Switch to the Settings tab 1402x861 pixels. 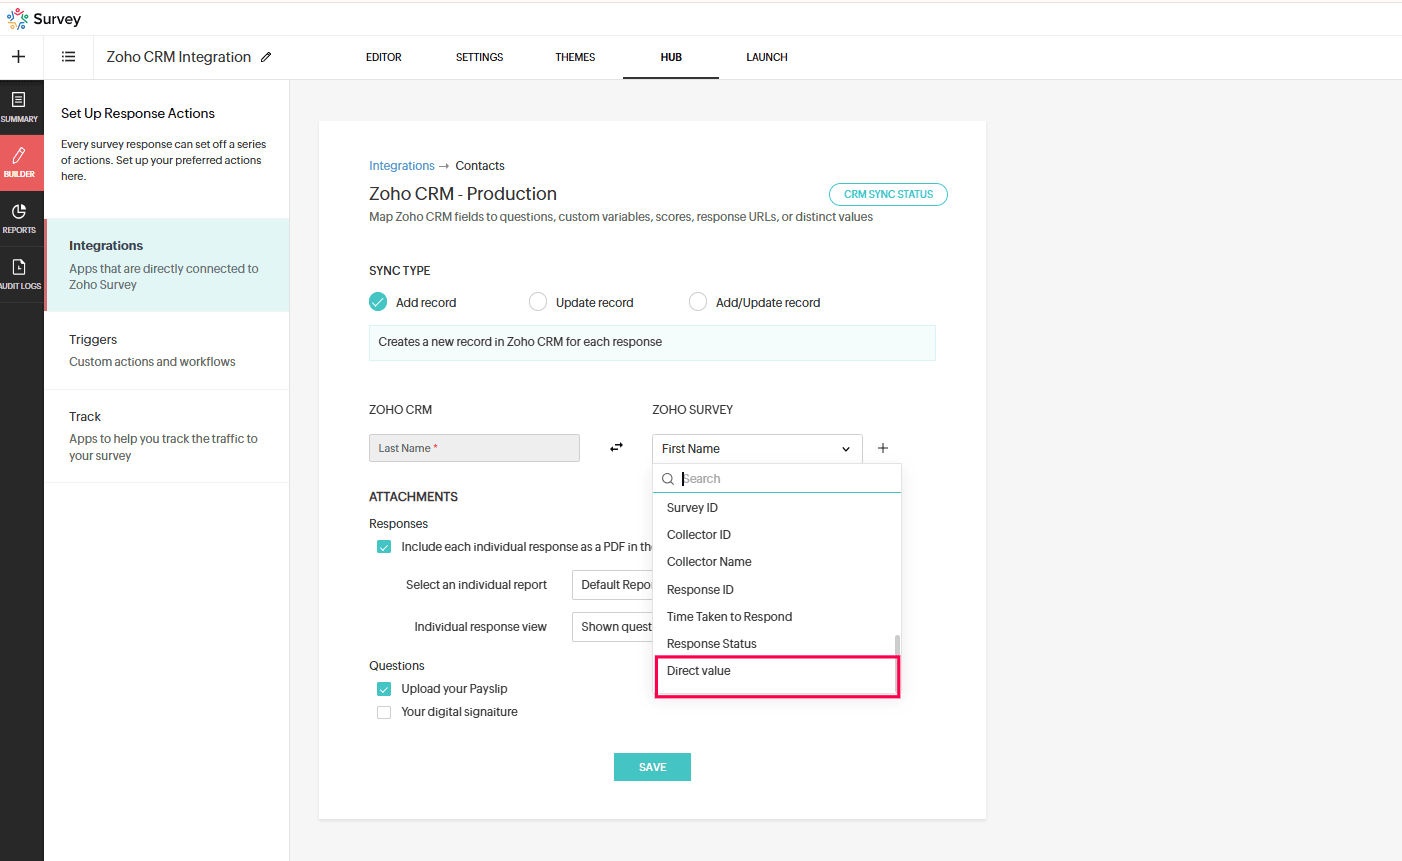(x=480, y=57)
